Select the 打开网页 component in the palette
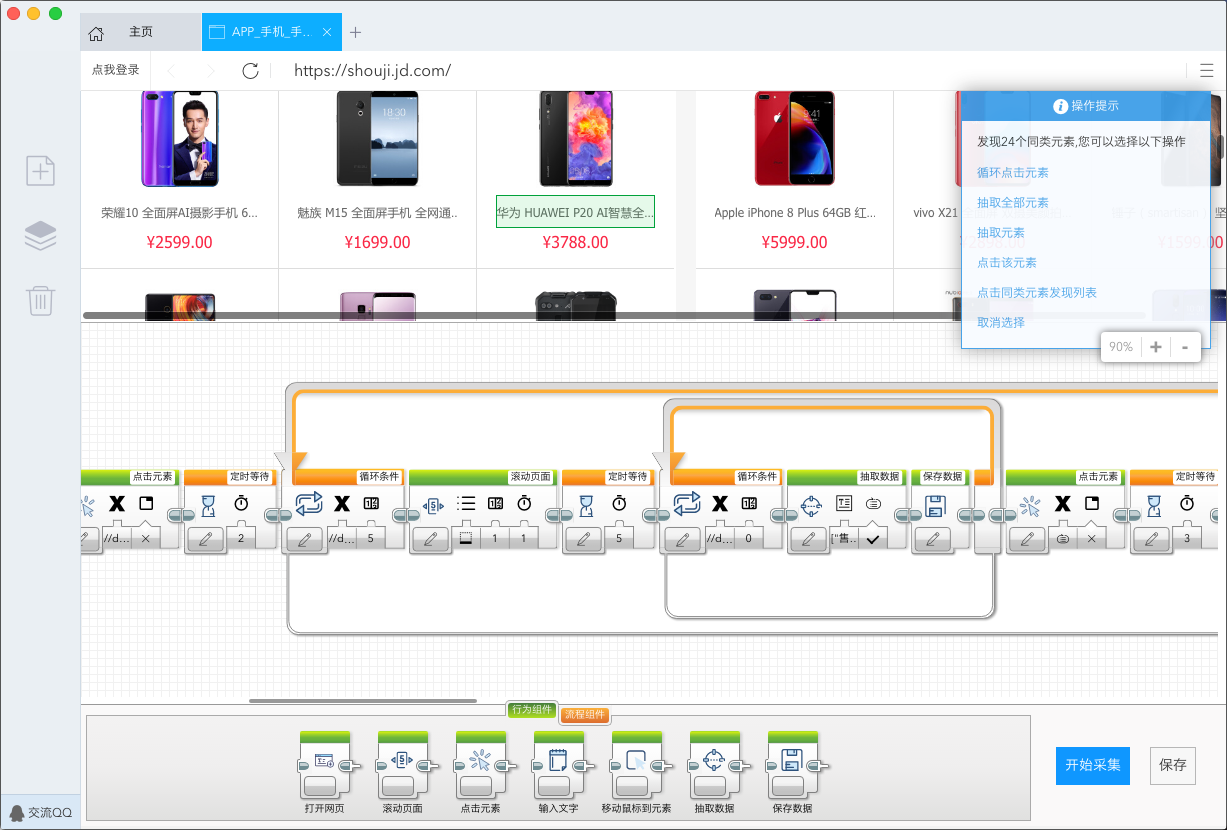The image size is (1227, 830). click(x=324, y=772)
